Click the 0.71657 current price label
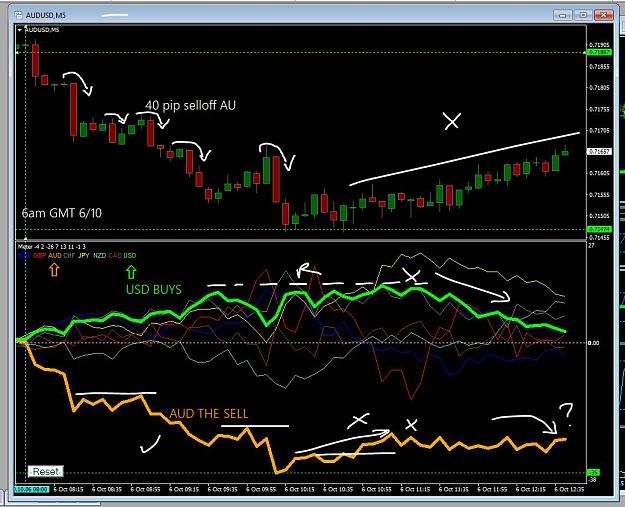 [599, 151]
